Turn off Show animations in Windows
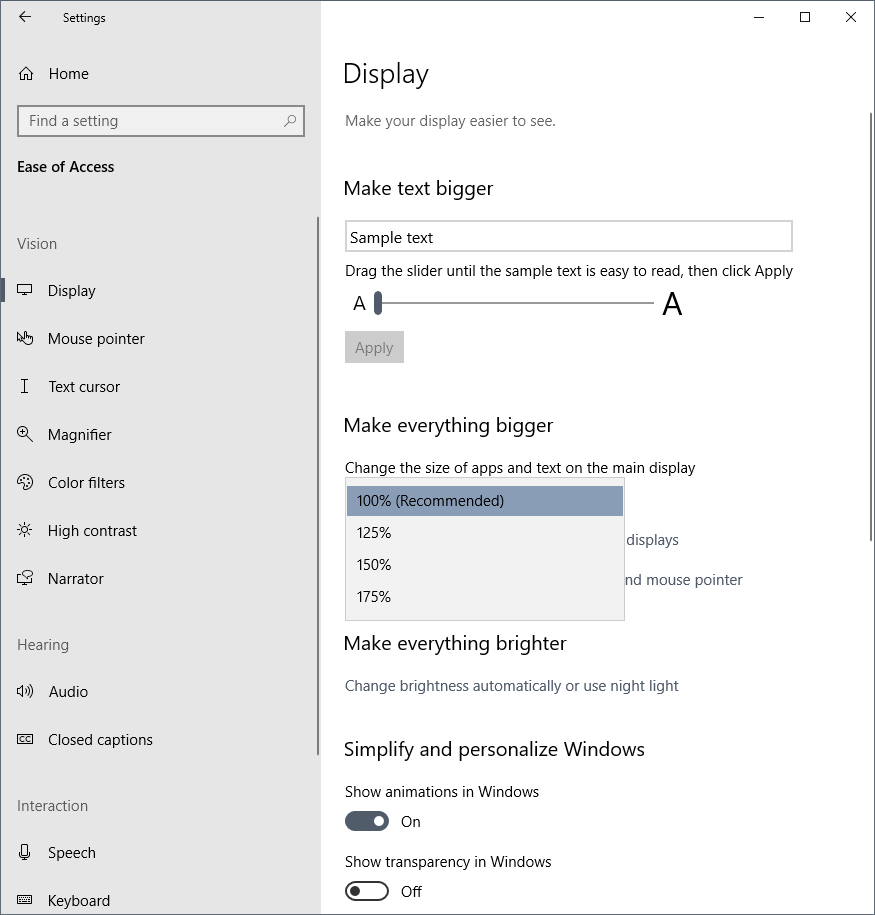The height and width of the screenshot is (915, 875). coord(367,821)
